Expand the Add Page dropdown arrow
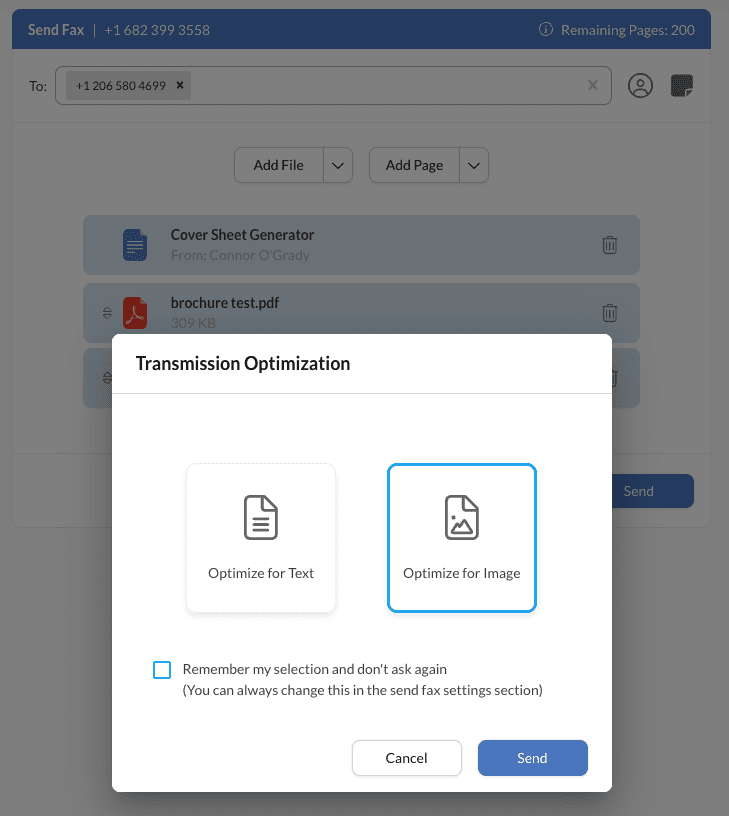Viewport: 729px width, 816px height. tap(473, 164)
